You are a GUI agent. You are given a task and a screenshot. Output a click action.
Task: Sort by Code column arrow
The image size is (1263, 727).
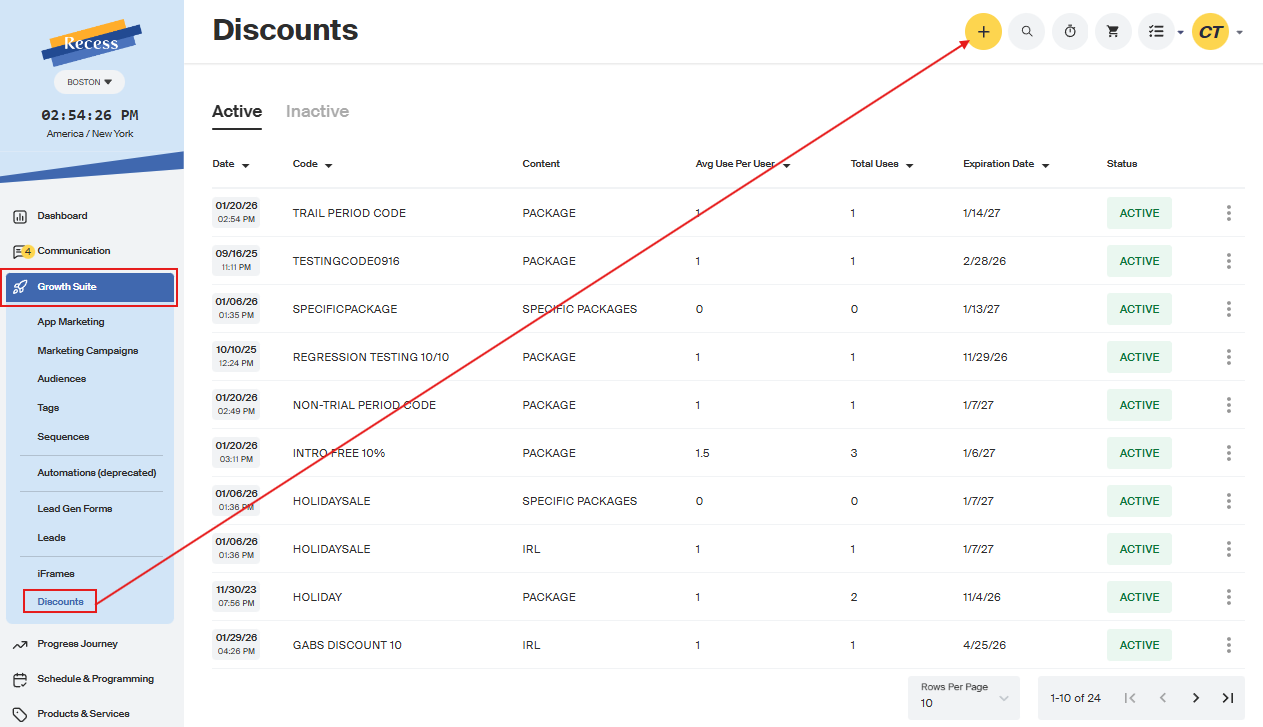328,165
